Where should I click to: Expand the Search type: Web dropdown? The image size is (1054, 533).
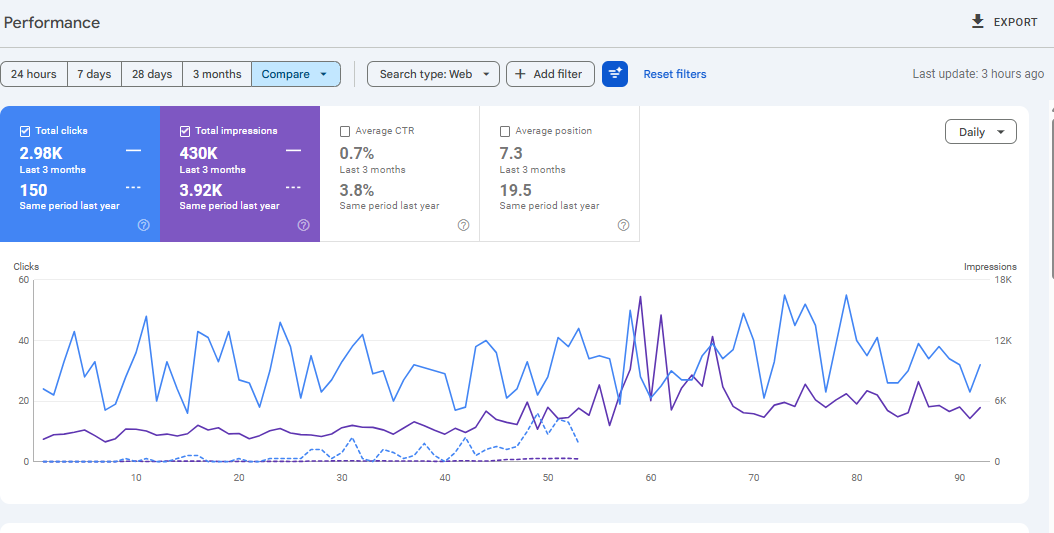click(433, 74)
